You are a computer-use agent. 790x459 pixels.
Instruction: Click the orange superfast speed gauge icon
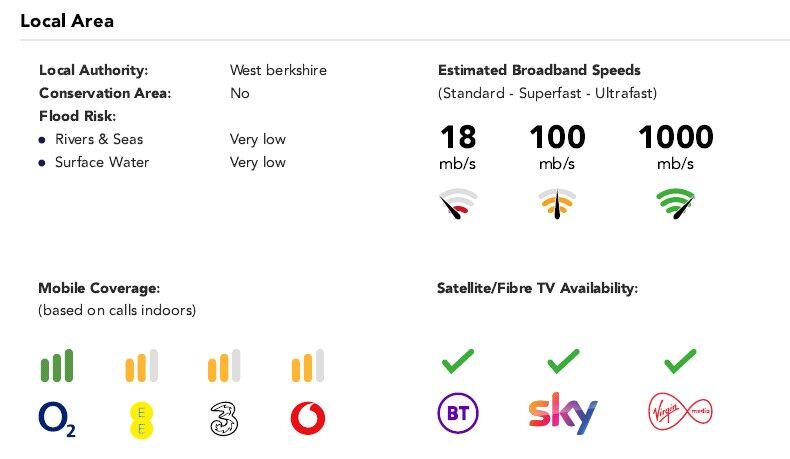tap(557, 204)
